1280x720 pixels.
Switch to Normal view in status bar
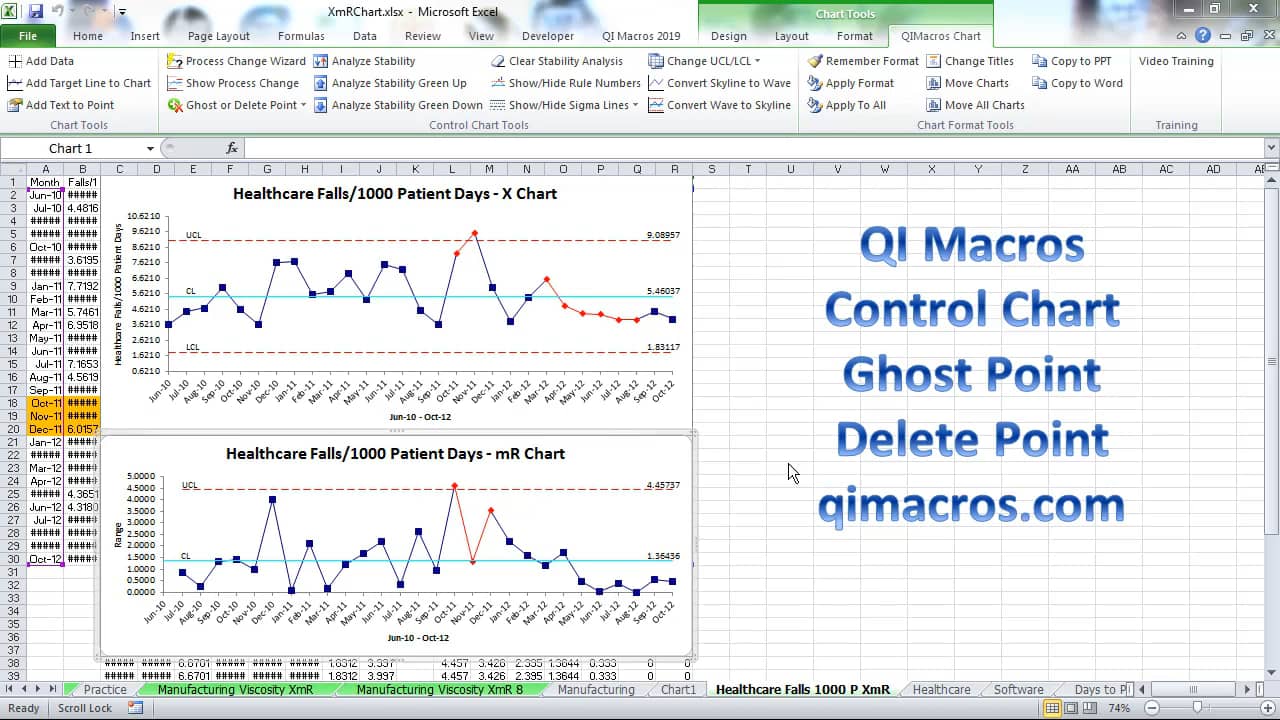click(x=1052, y=708)
